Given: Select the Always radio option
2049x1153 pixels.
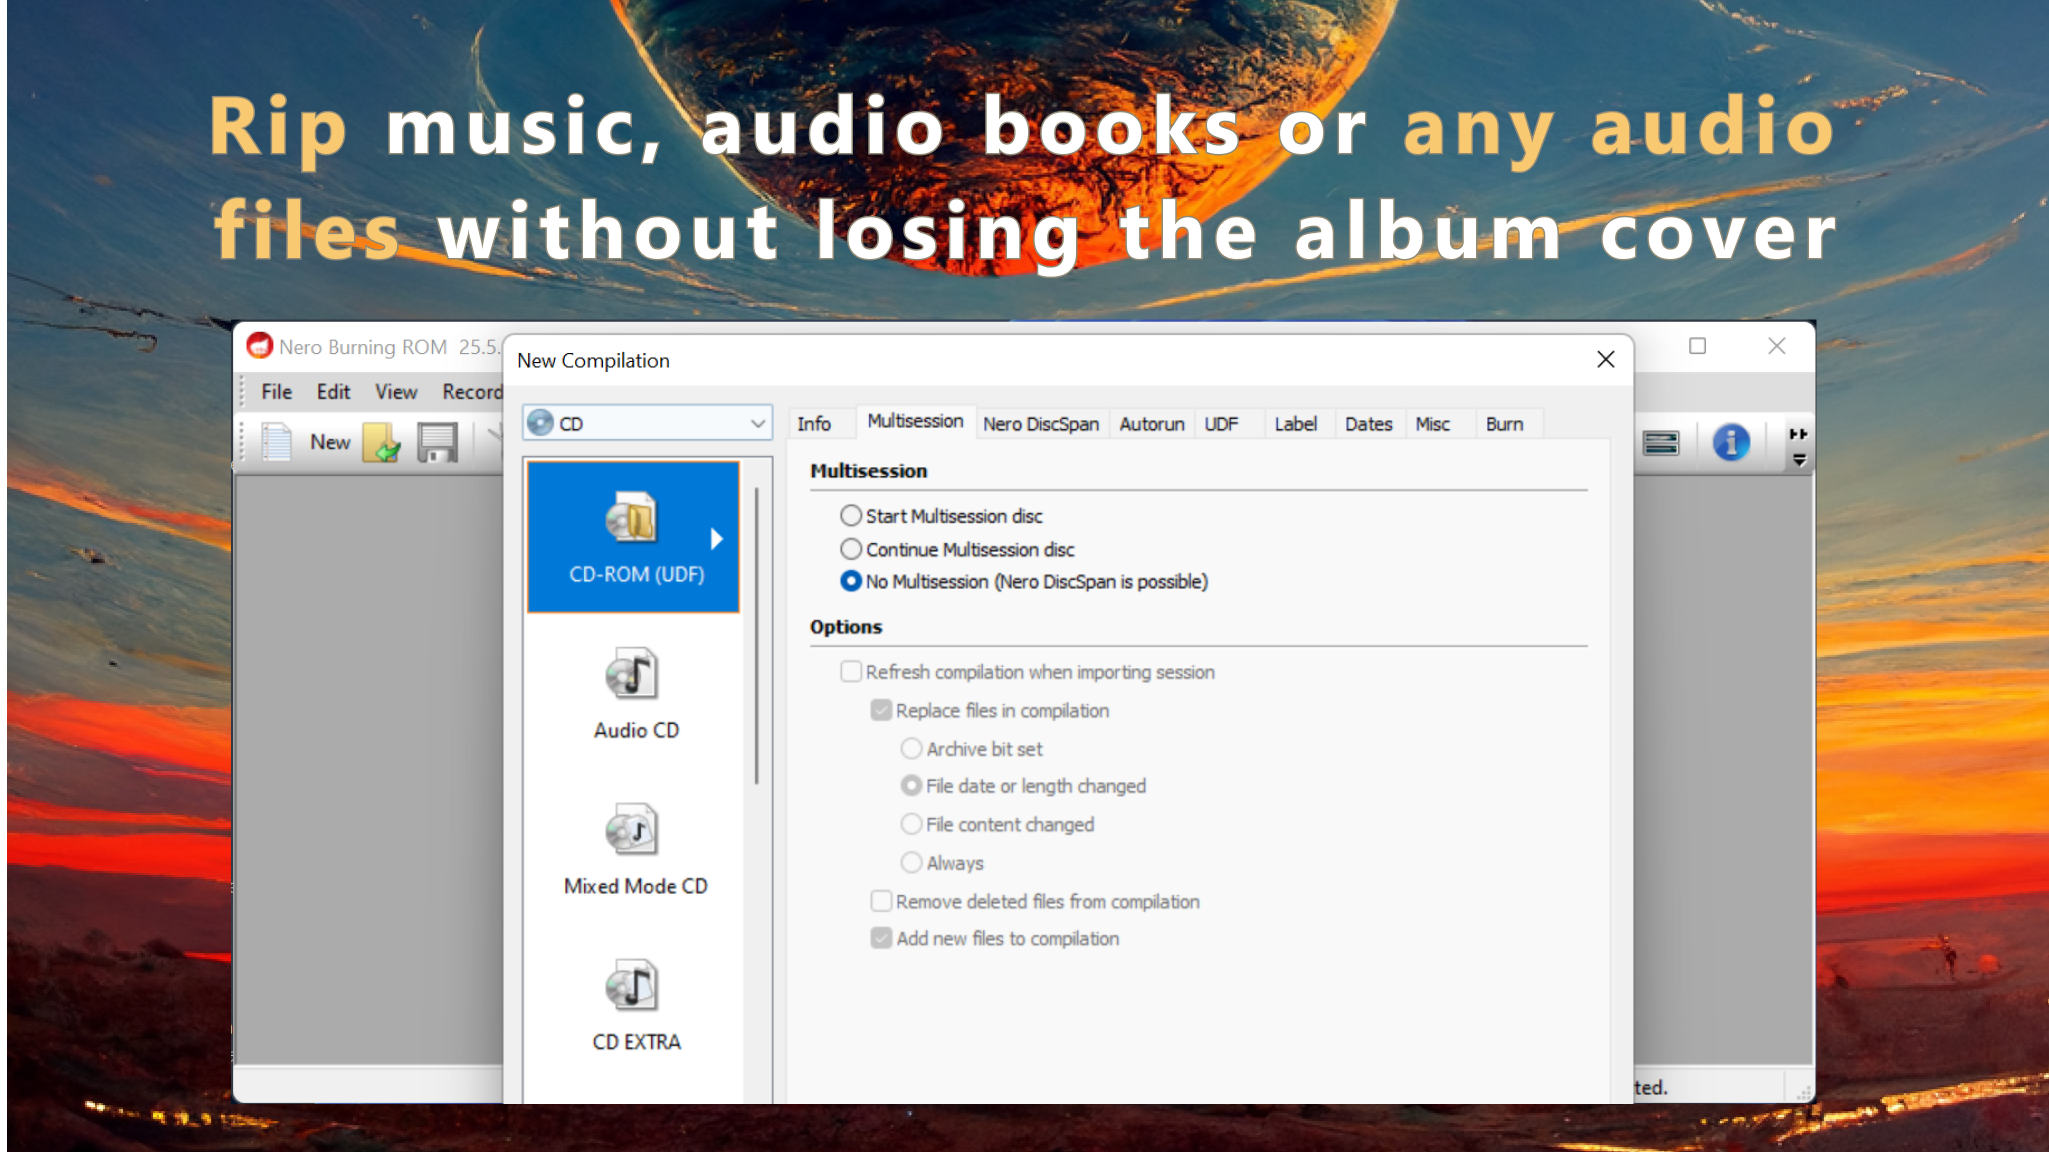Looking at the screenshot, I should pyautogui.click(x=911, y=862).
